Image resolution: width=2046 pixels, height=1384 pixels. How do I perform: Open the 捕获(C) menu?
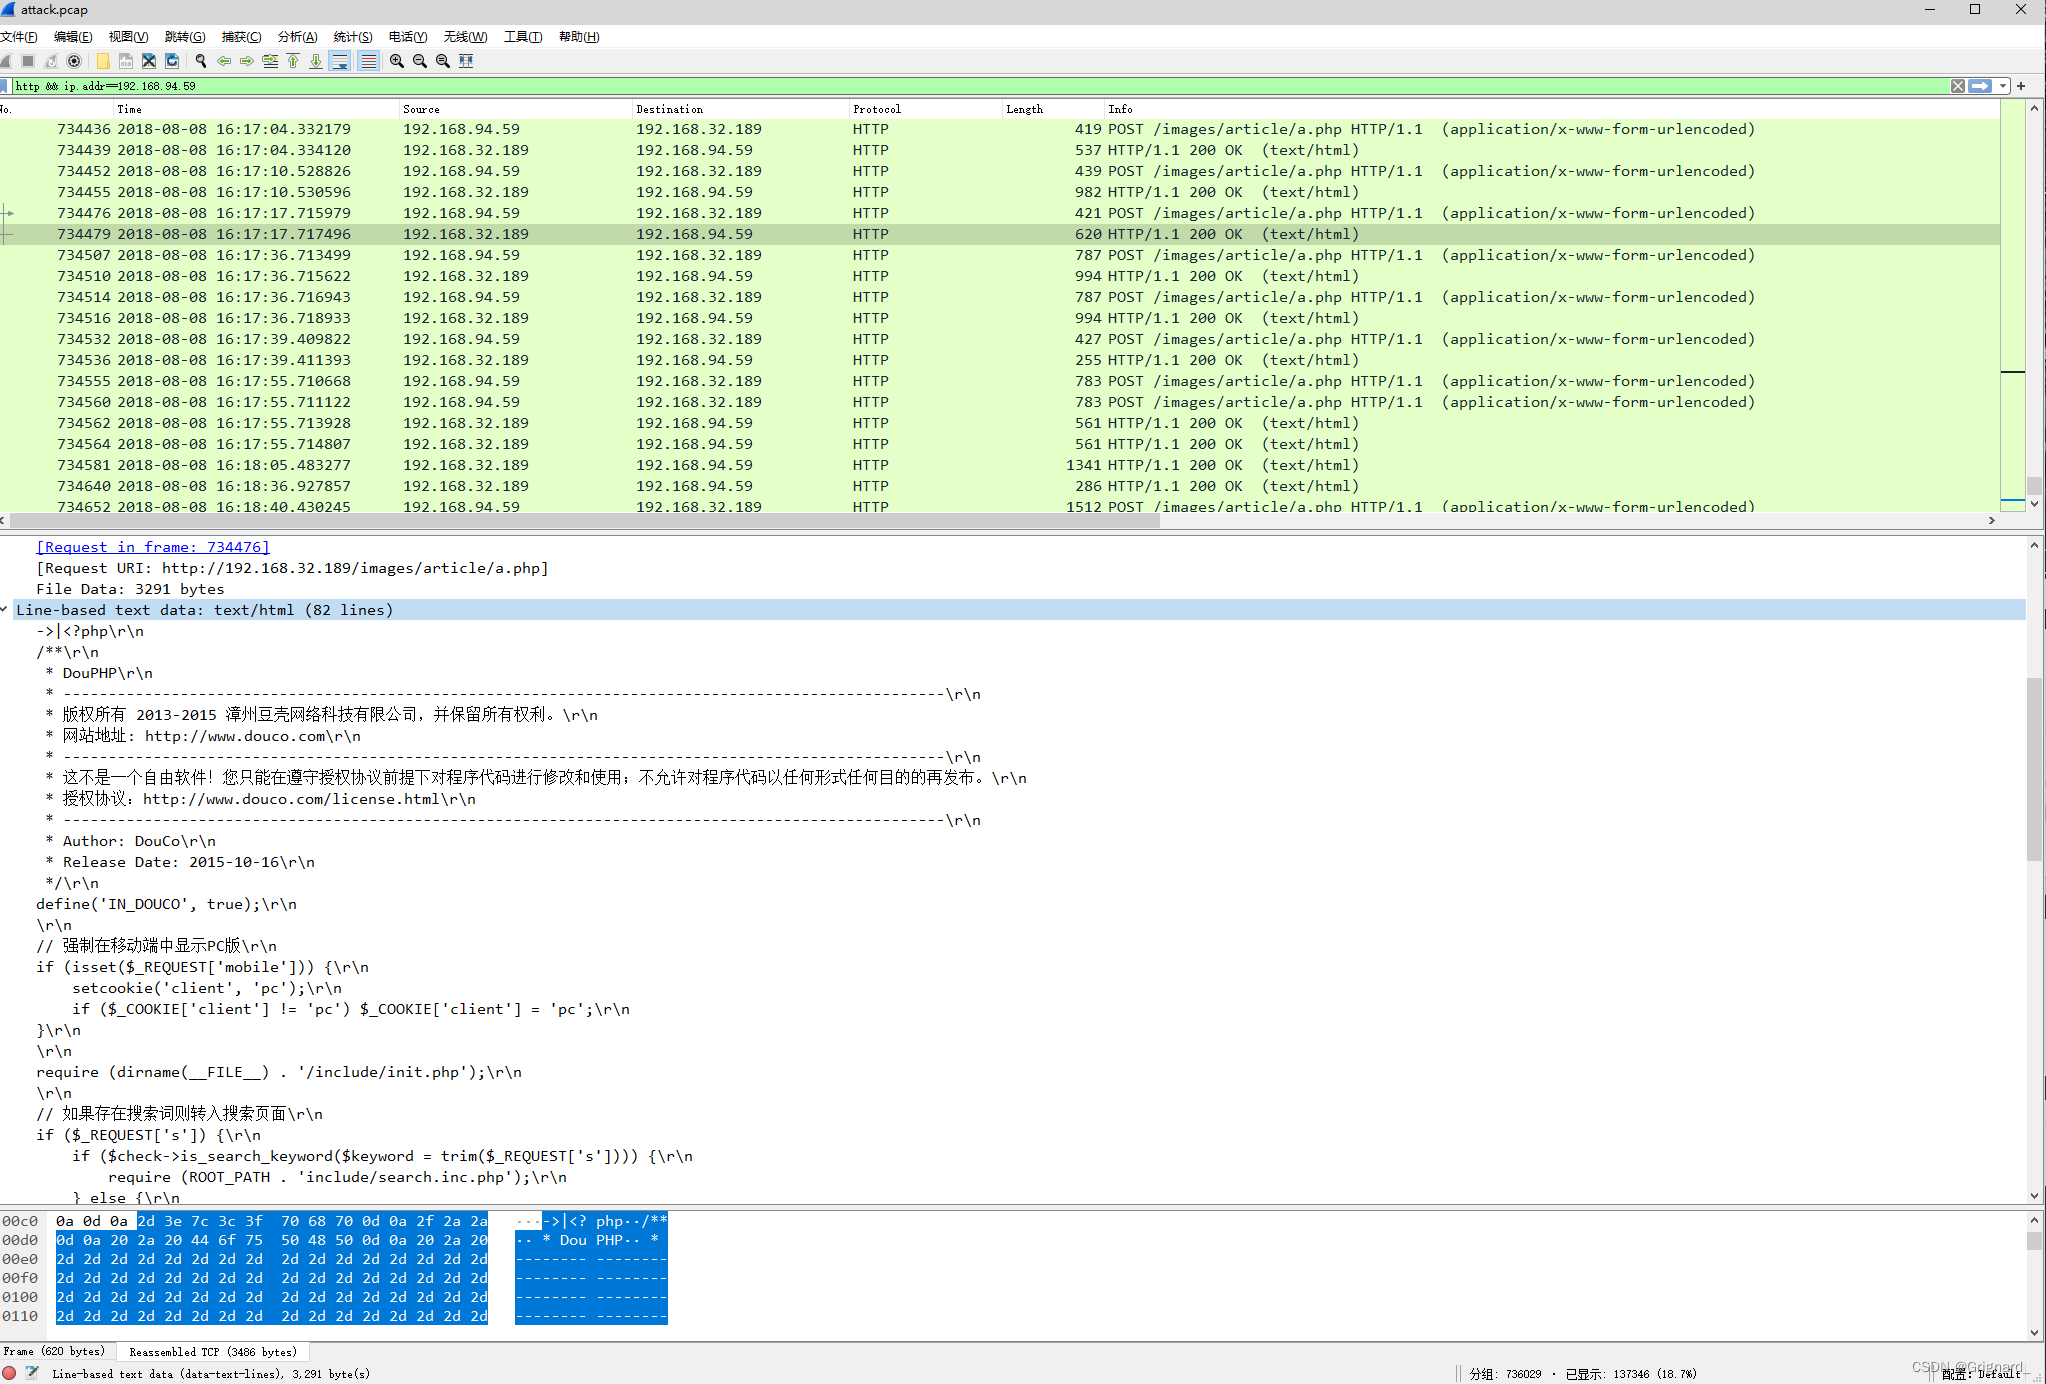[241, 37]
